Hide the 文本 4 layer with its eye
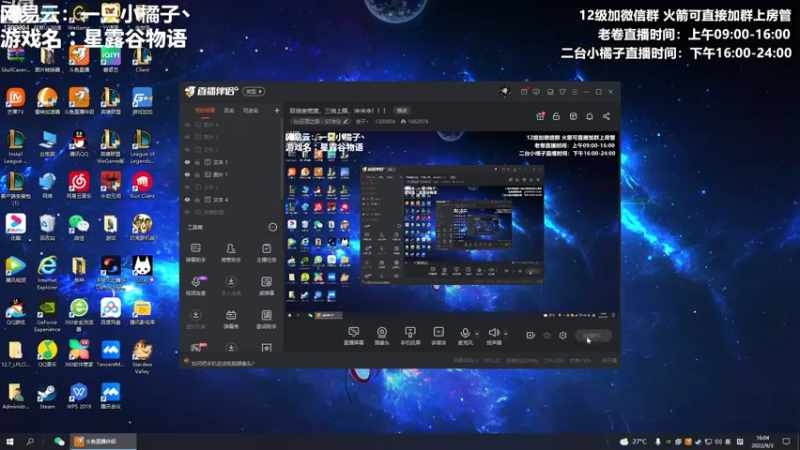The width and height of the screenshot is (800, 450). pos(187,199)
